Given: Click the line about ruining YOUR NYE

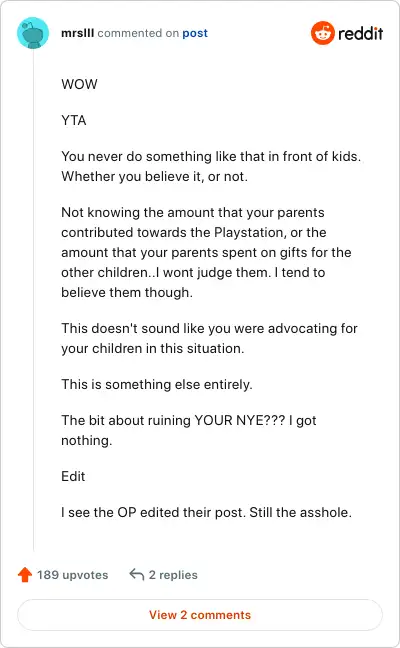Looking at the screenshot, I should pos(189,430).
